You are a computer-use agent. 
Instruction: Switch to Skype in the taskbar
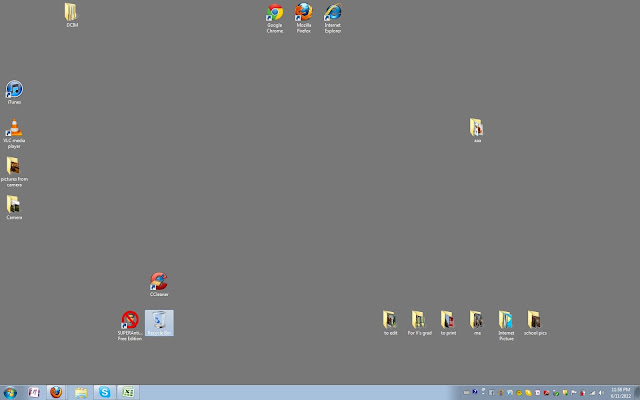104,393
